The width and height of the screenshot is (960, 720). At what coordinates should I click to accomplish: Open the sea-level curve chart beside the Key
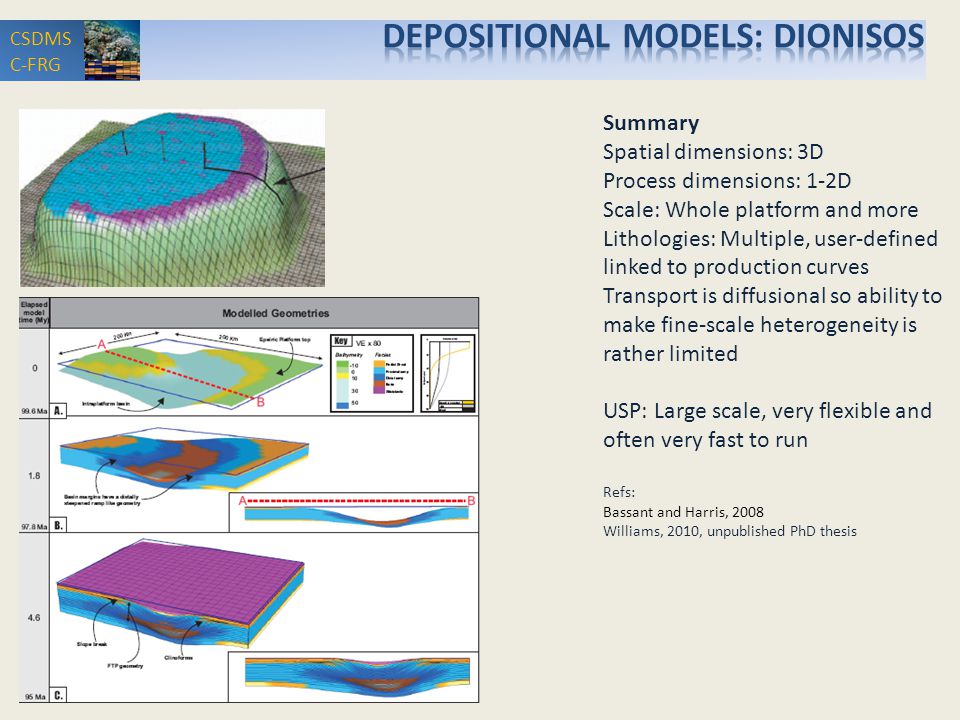tap(448, 373)
